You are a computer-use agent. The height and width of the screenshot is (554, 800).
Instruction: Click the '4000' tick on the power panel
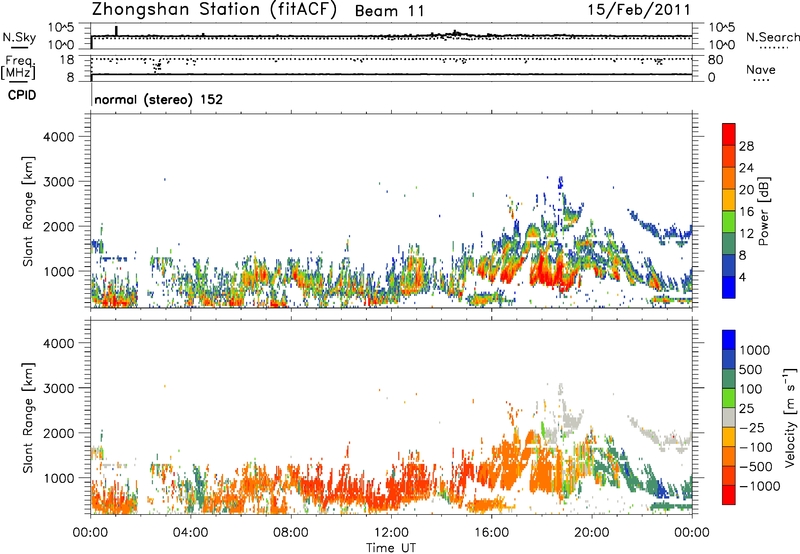tap(58, 137)
